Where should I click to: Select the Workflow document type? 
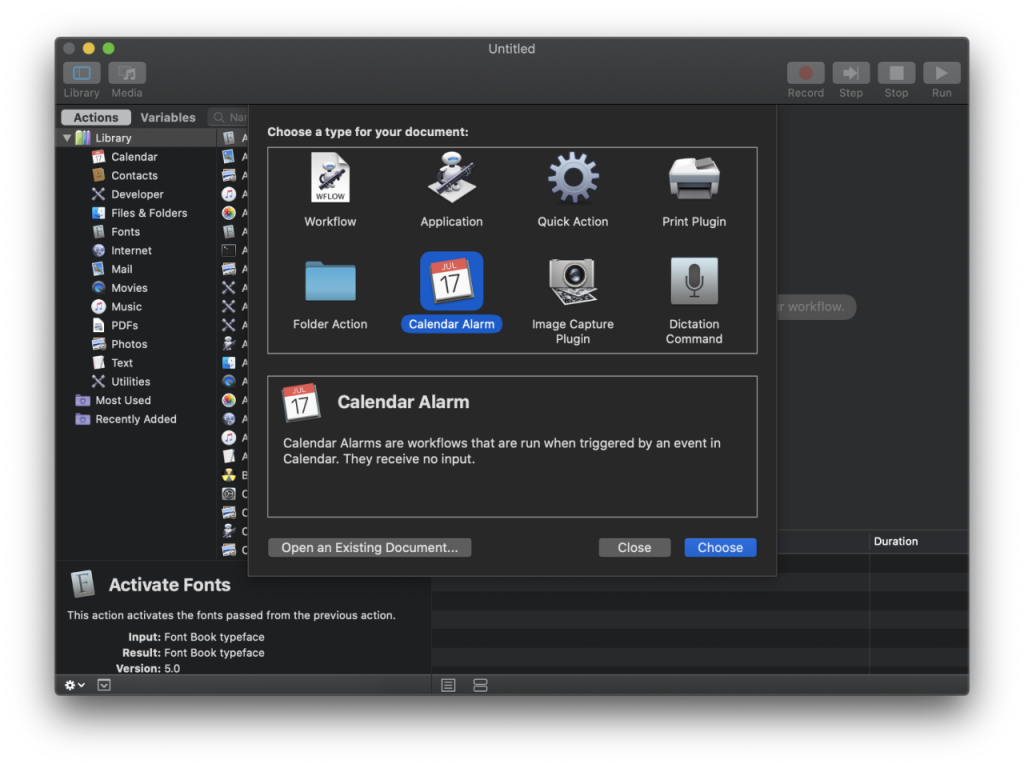[x=330, y=190]
